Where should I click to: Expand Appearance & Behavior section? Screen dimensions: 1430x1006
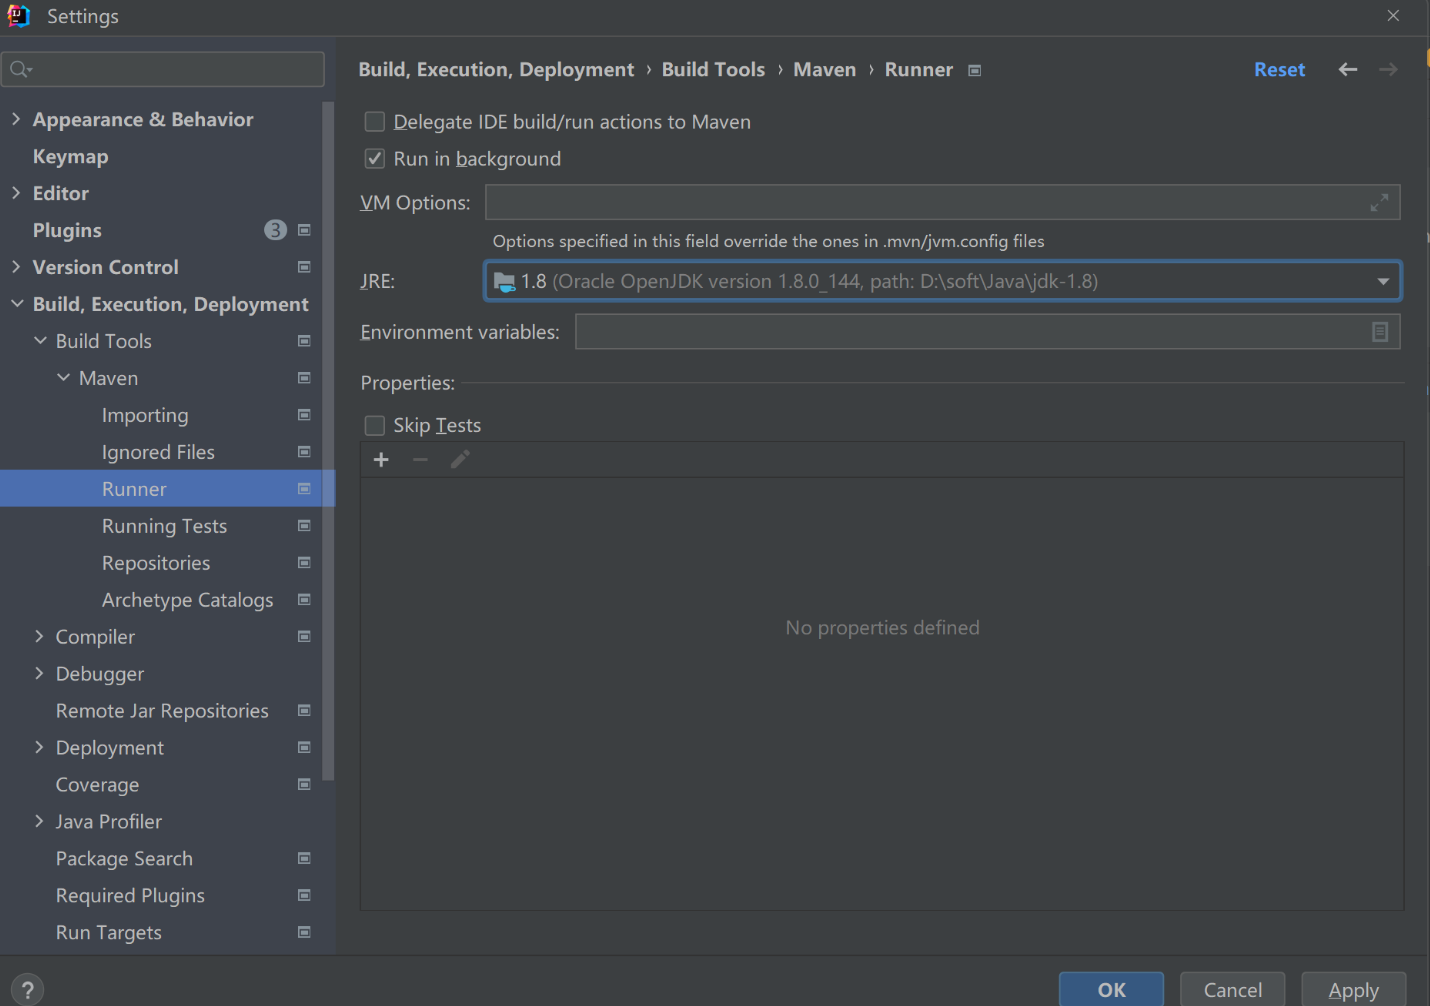[x=16, y=119]
